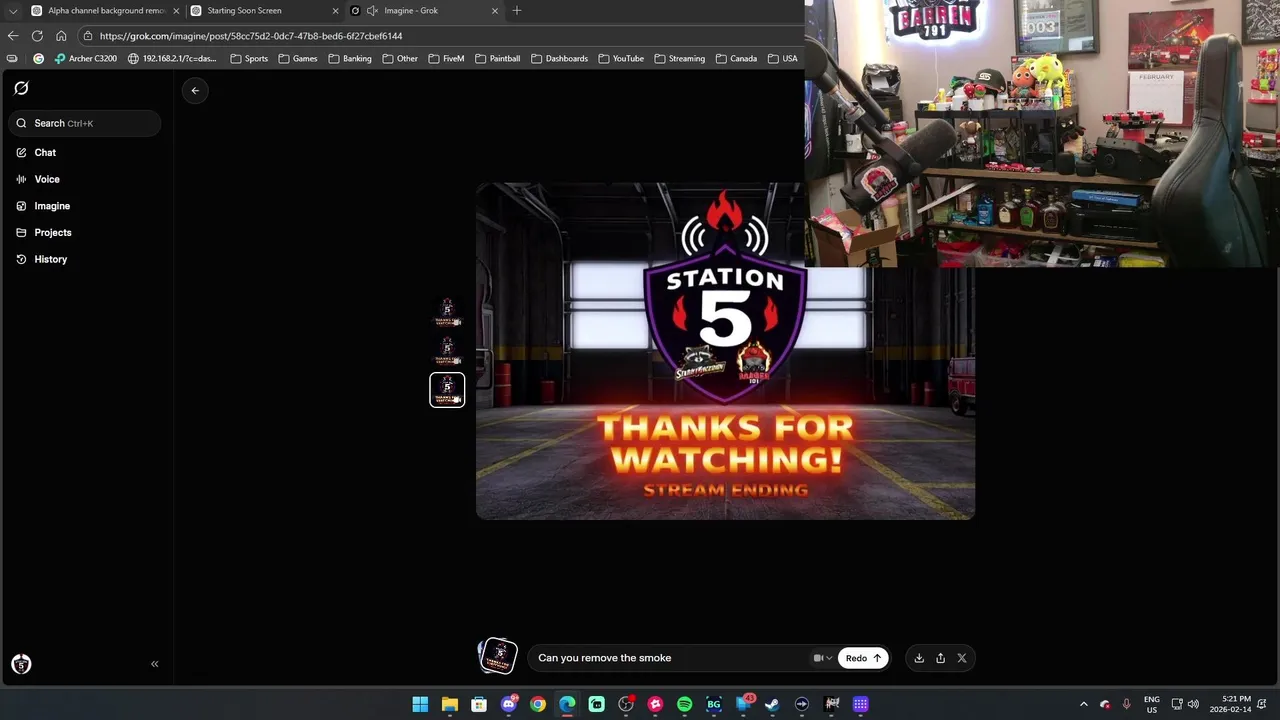The image size is (1280, 720).
Task: Click the Redo button
Action: (x=863, y=658)
